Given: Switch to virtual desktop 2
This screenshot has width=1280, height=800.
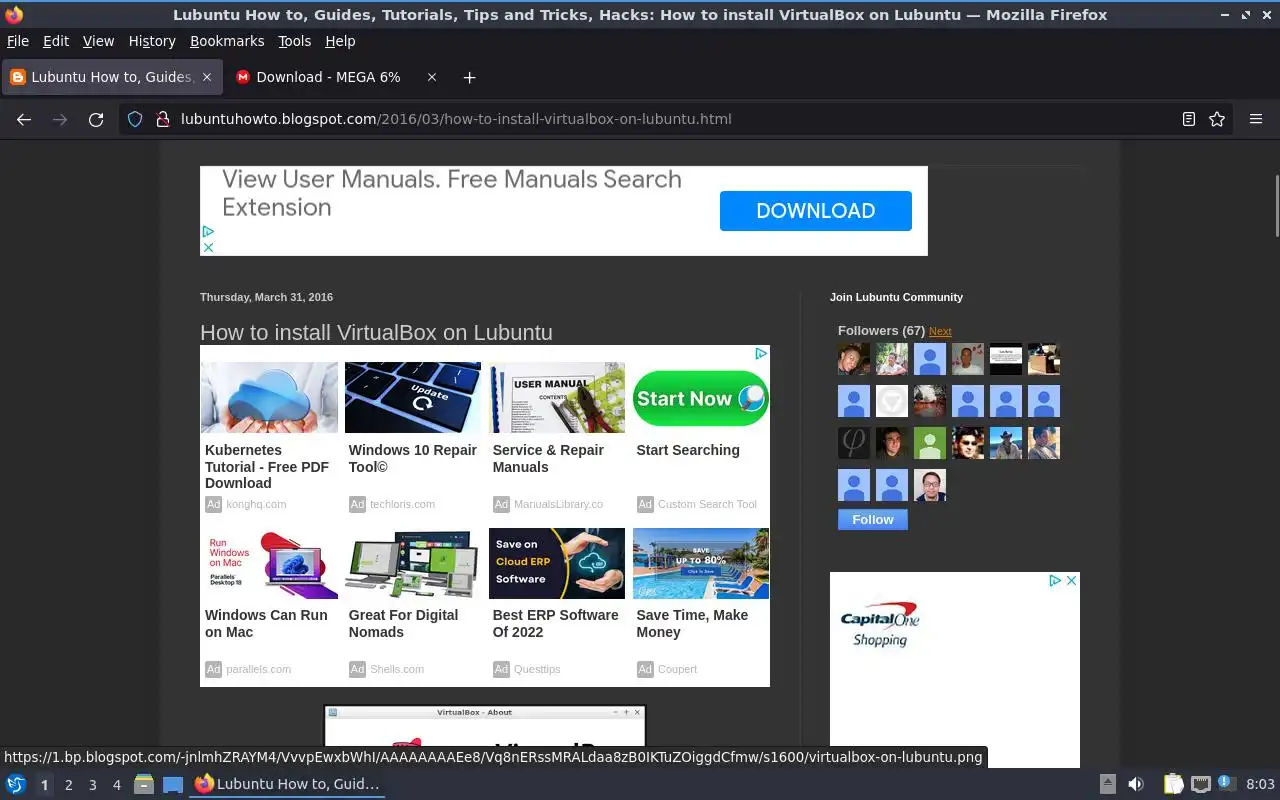Looking at the screenshot, I should pyautogui.click(x=68, y=785).
